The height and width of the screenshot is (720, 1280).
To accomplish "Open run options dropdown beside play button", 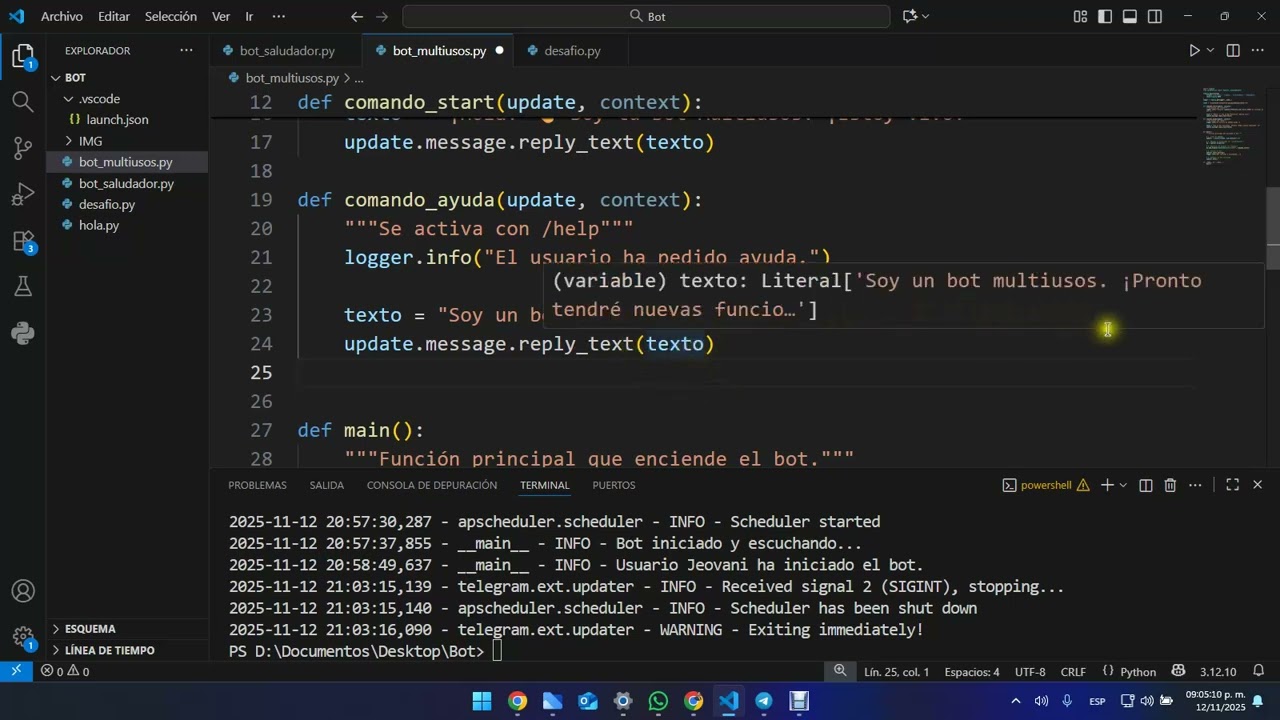I will (x=1210, y=50).
